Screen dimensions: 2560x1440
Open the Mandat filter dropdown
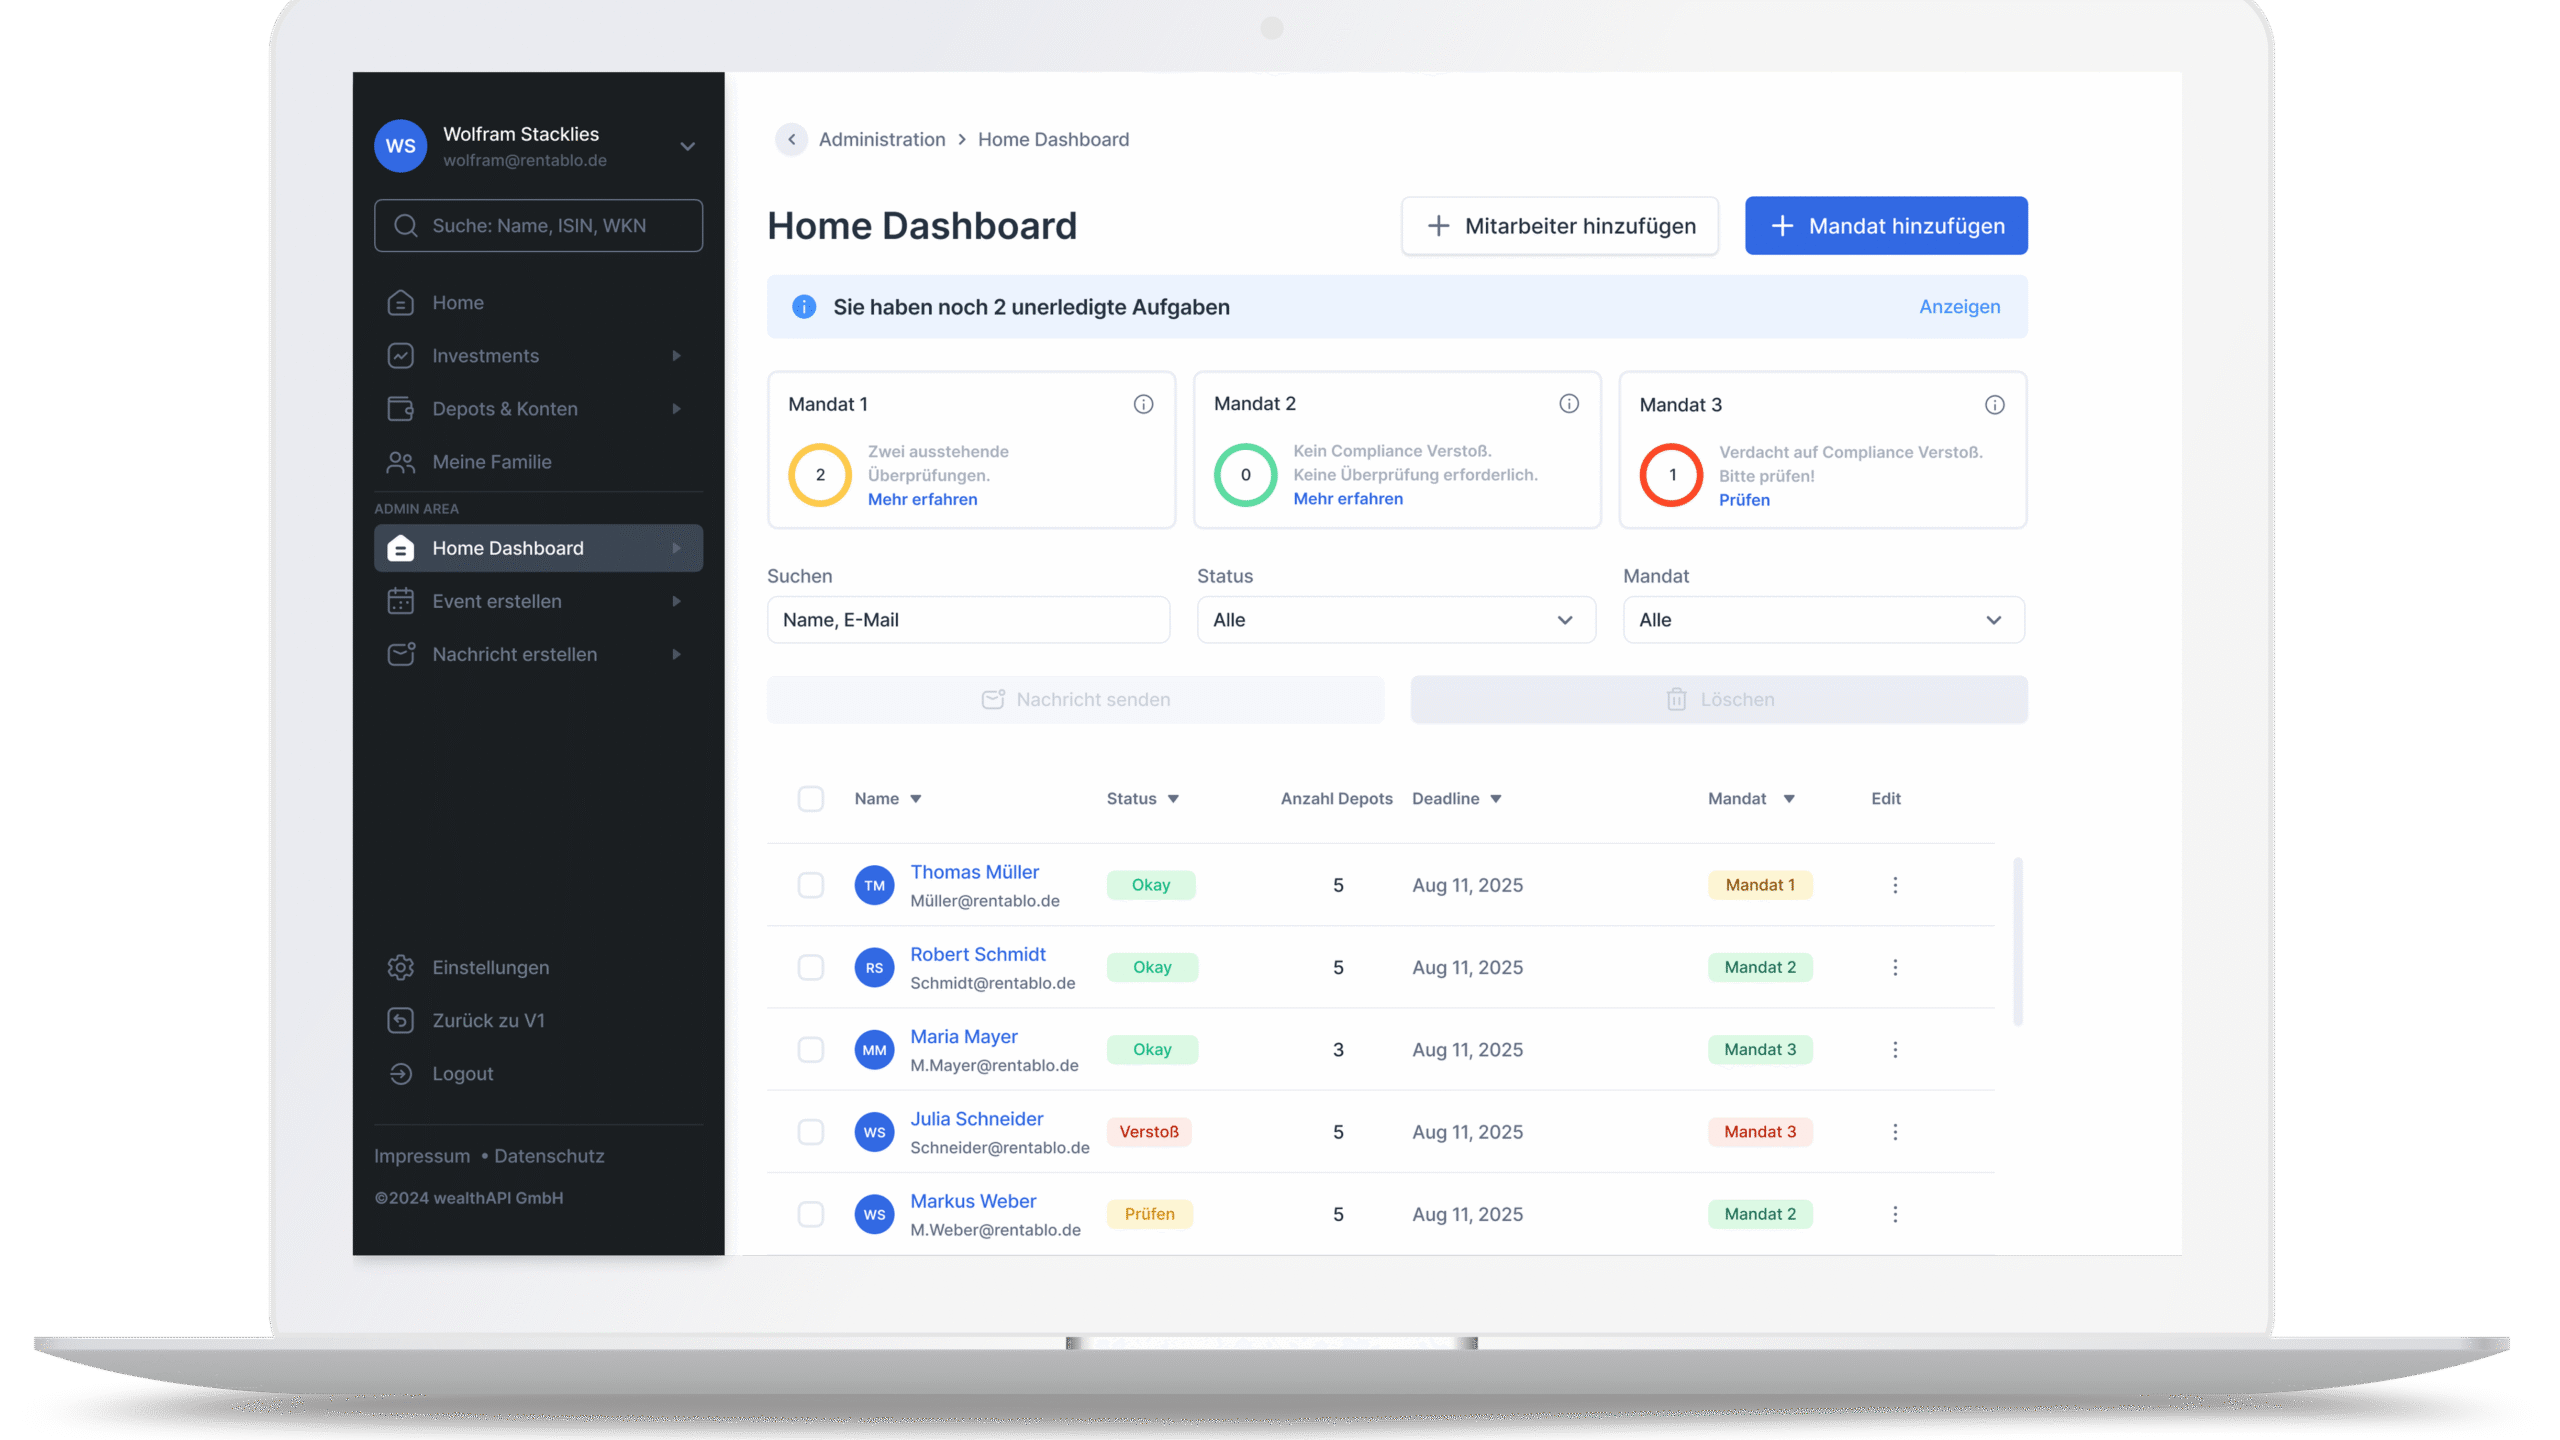(1822, 620)
